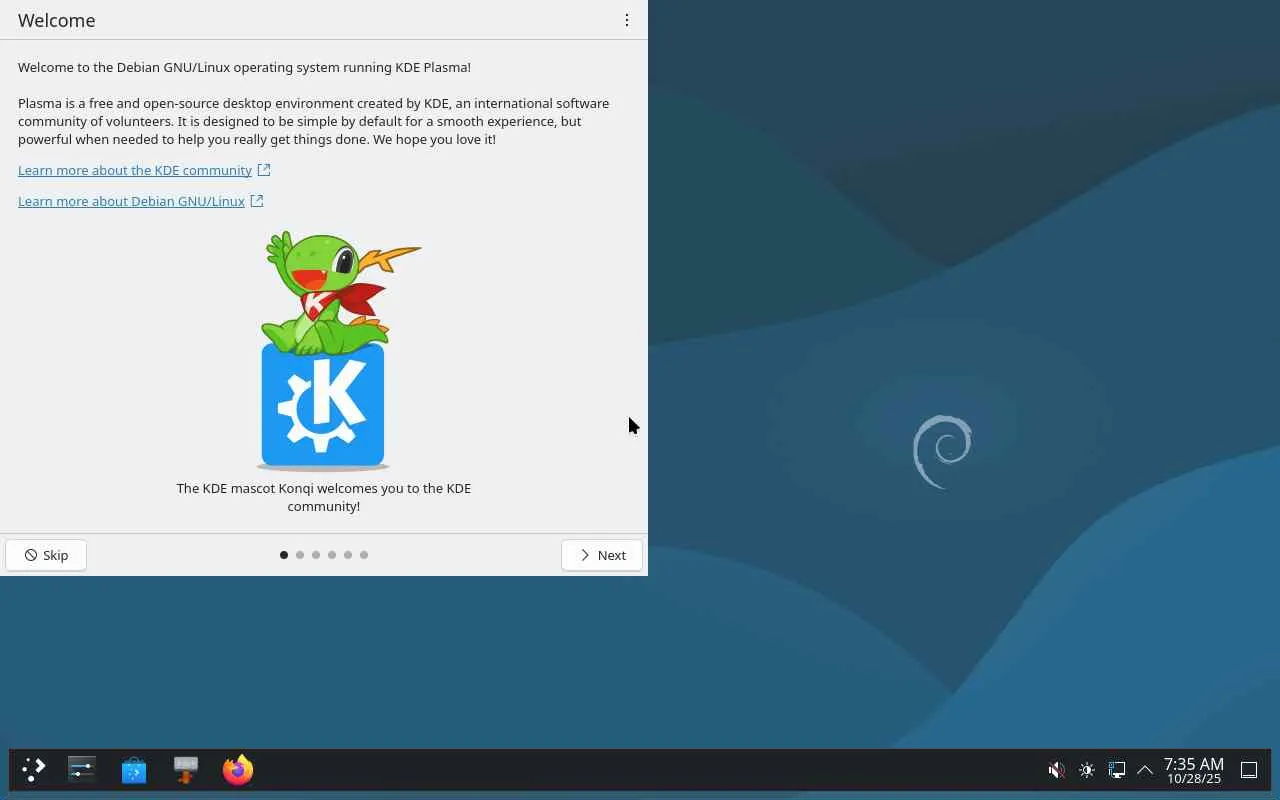This screenshot has width=1280, height=800.
Task: Jump to the fifth page indicator dot
Action: click(348, 555)
